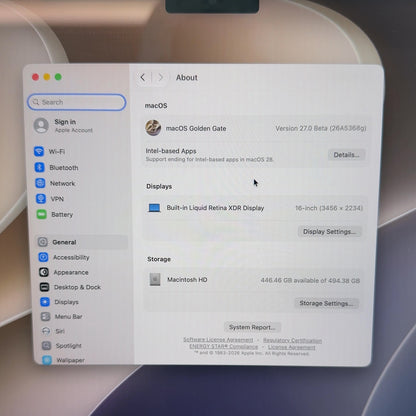The width and height of the screenshot is (416, 416).
Task: Open Bluetooth settings pane
Action: pos(80,167)
